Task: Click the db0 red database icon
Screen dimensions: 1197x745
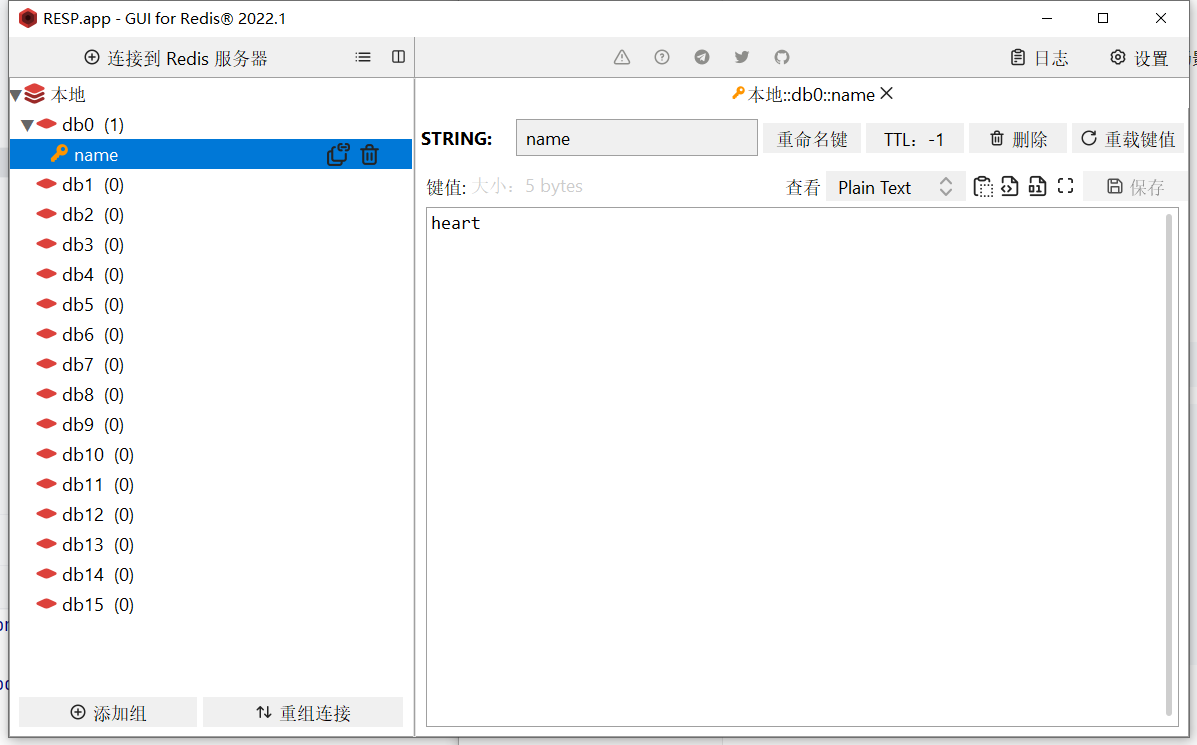Action: (47, 124)
